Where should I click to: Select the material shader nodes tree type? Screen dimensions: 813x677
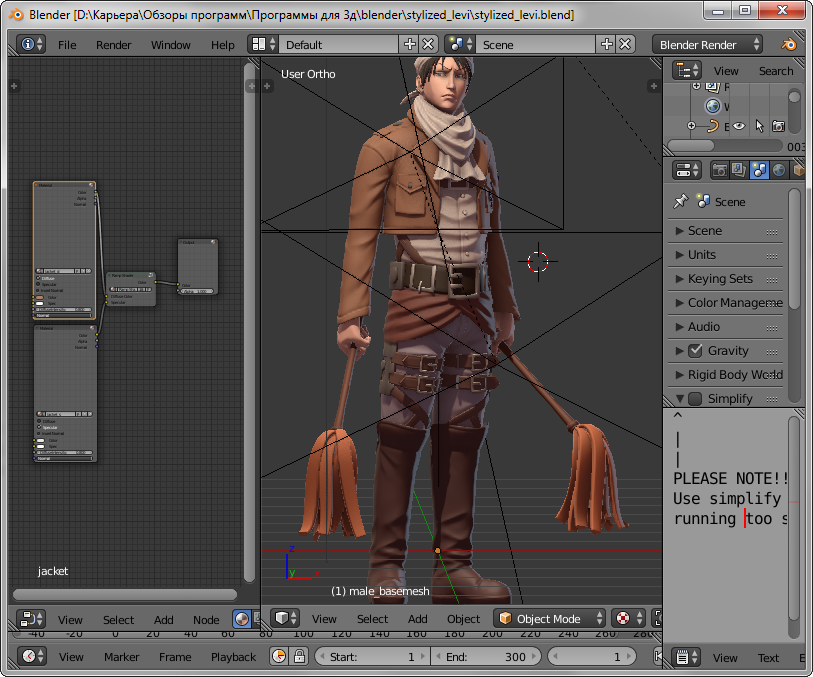242,618
